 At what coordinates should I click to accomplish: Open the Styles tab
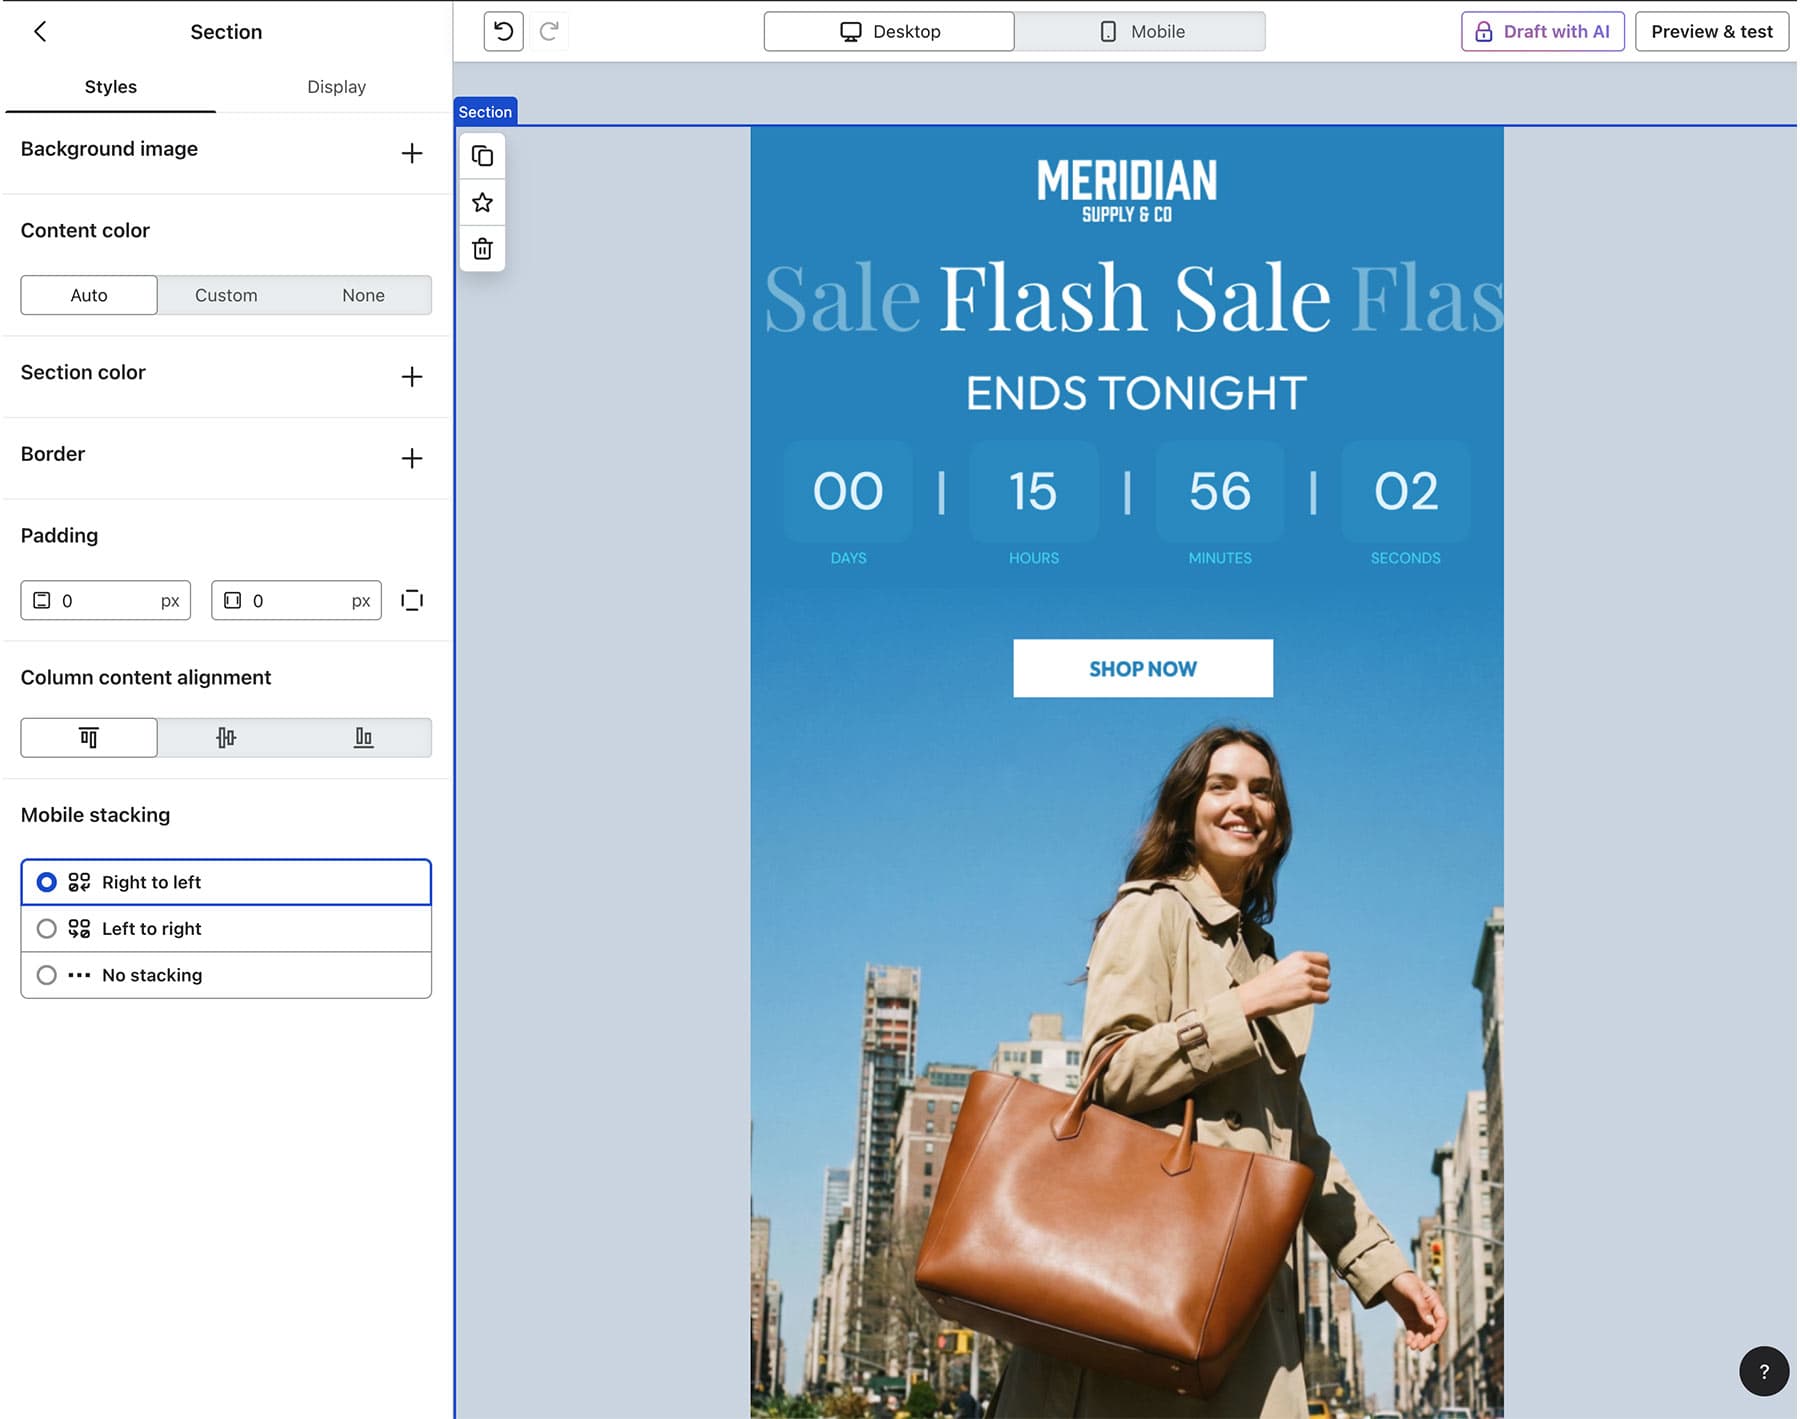(x=110, y=86)
